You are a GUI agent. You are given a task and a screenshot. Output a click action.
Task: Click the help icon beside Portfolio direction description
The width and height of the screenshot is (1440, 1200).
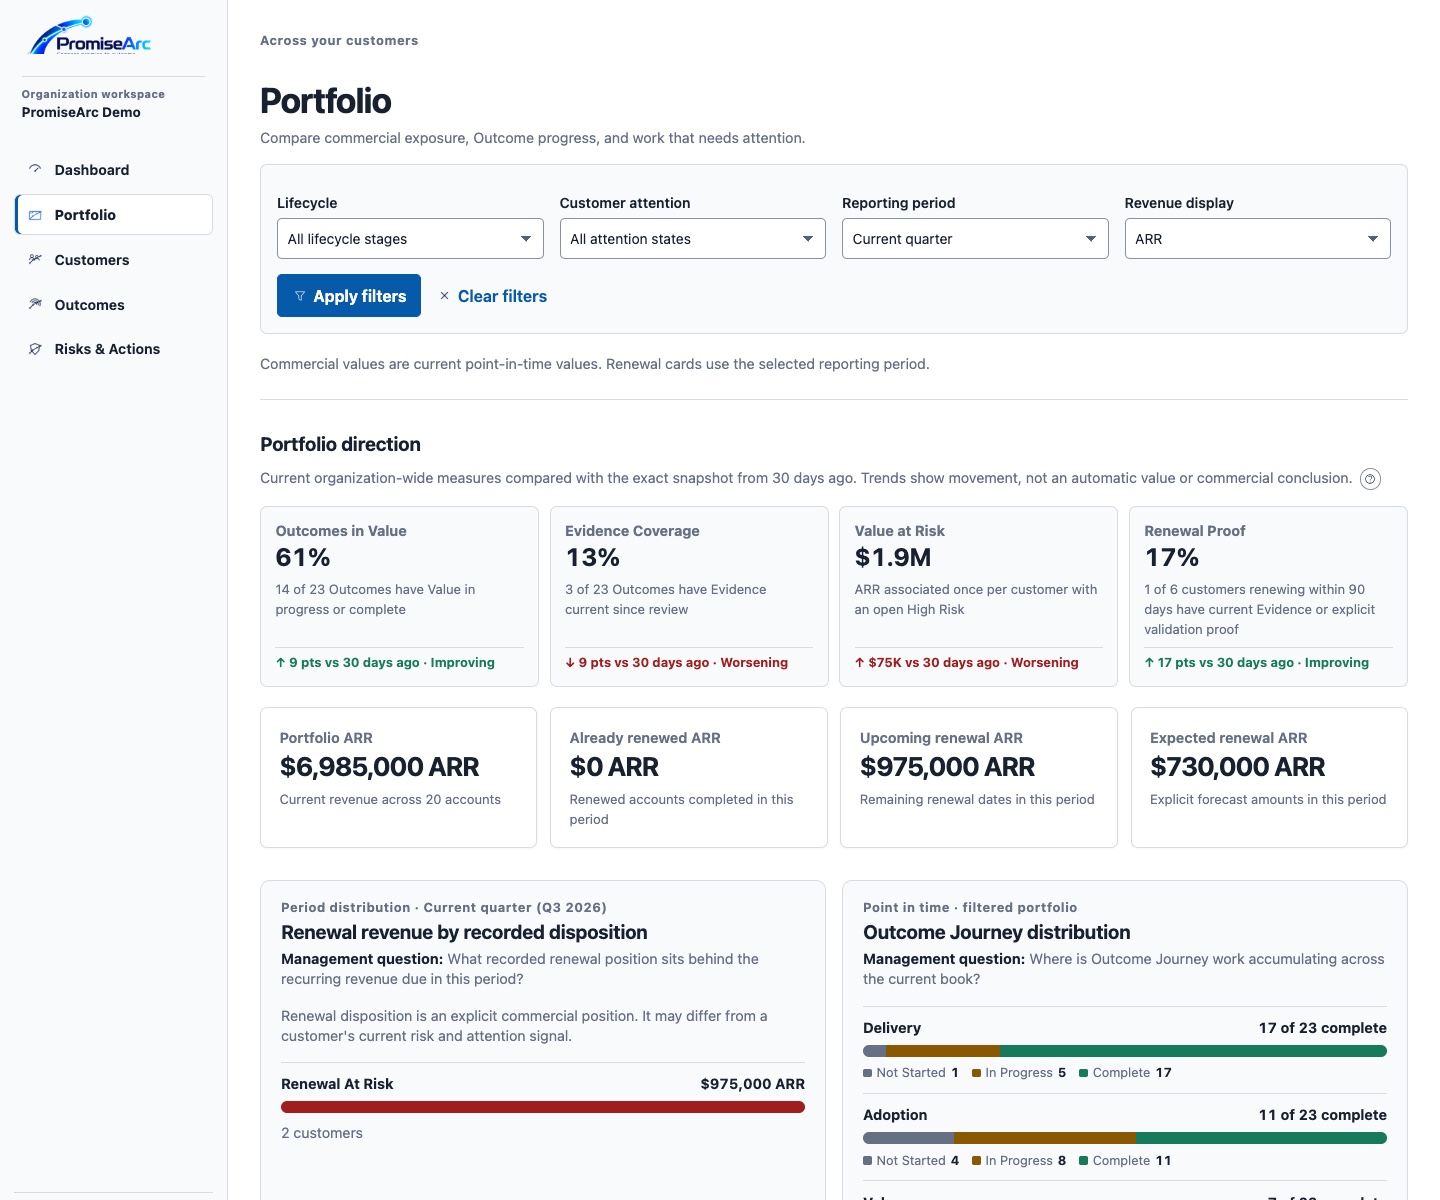[1371, 479]
